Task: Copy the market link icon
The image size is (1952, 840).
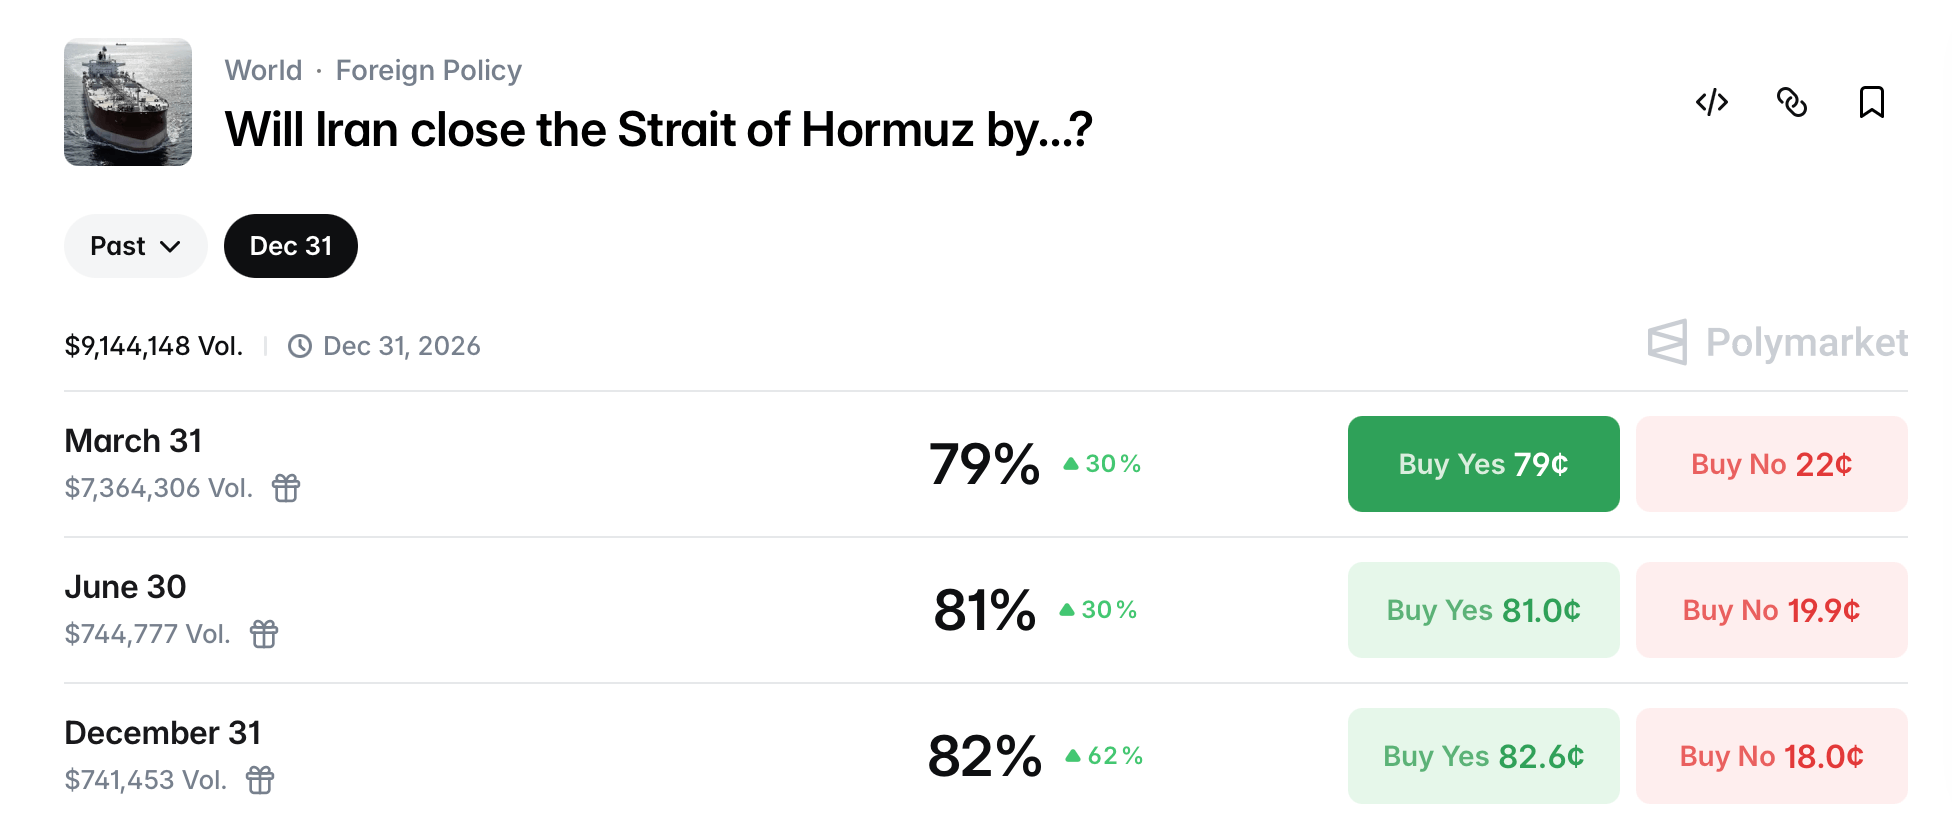Action: [x=1791, y=102]
